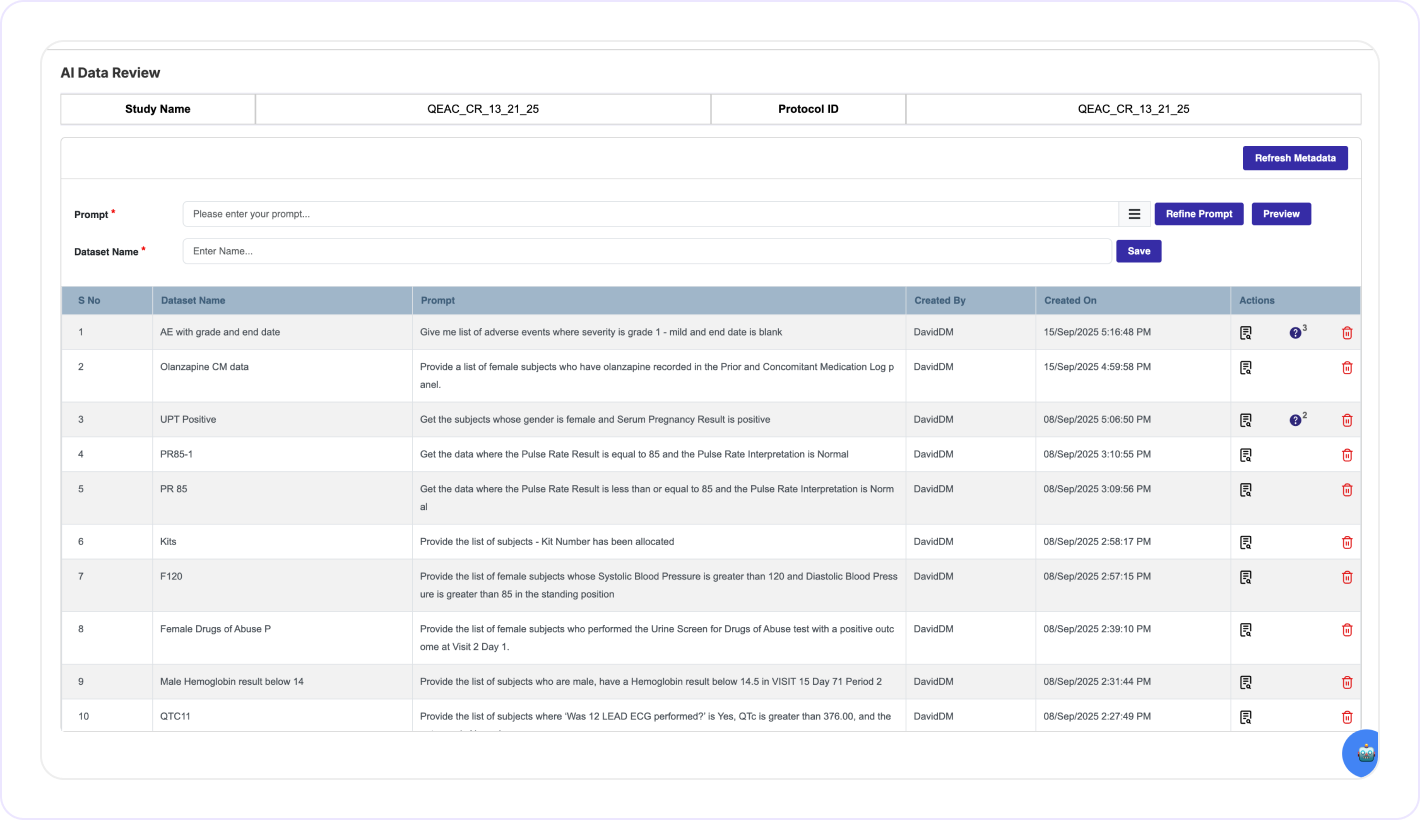Open the Preview panel

1281,213
